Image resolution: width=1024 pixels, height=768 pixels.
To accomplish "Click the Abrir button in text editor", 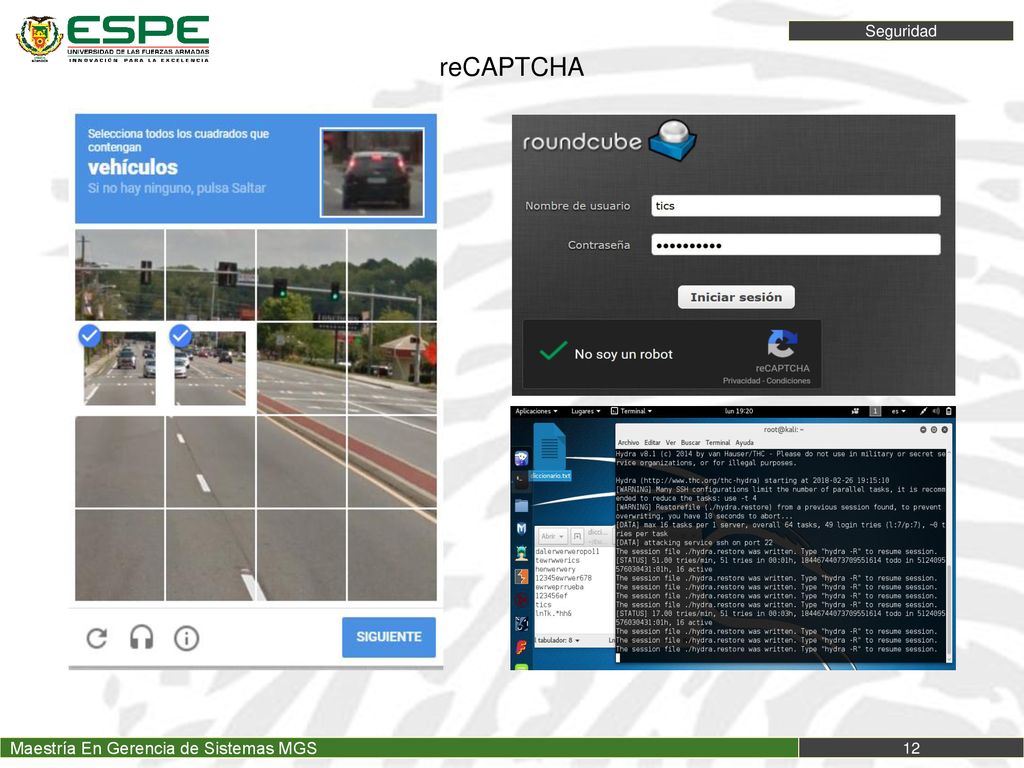I will [552, 536].
